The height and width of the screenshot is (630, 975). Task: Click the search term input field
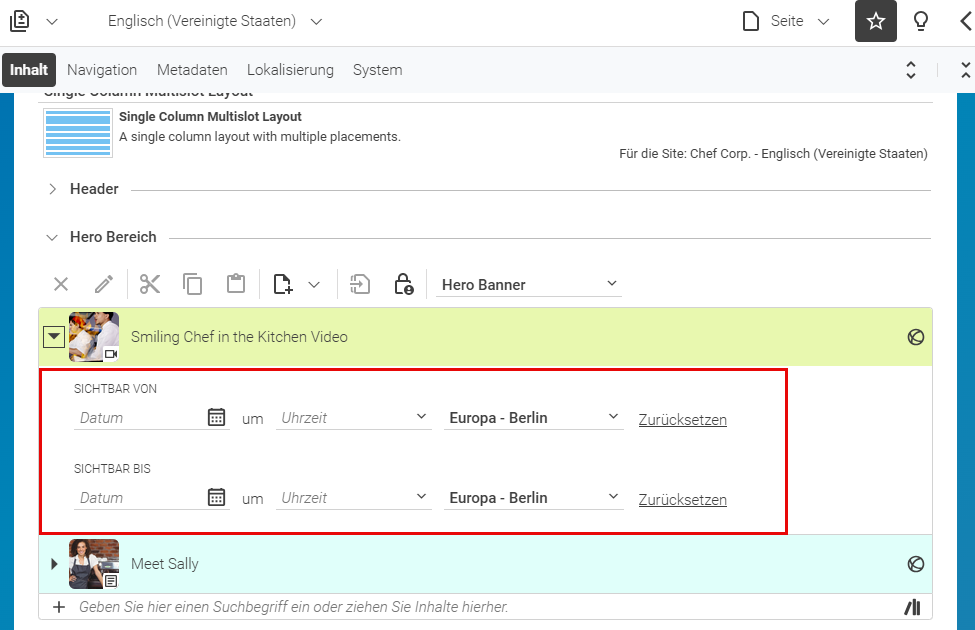coord(485,607)
